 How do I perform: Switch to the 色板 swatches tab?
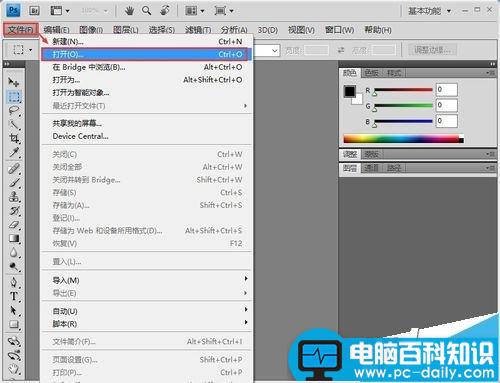point(371,73)
